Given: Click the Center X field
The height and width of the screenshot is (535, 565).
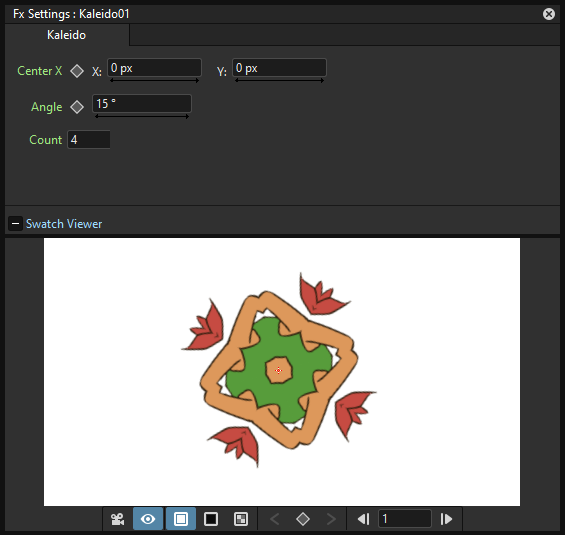Looking at the screenshot, I should click(x=154, y=68).
